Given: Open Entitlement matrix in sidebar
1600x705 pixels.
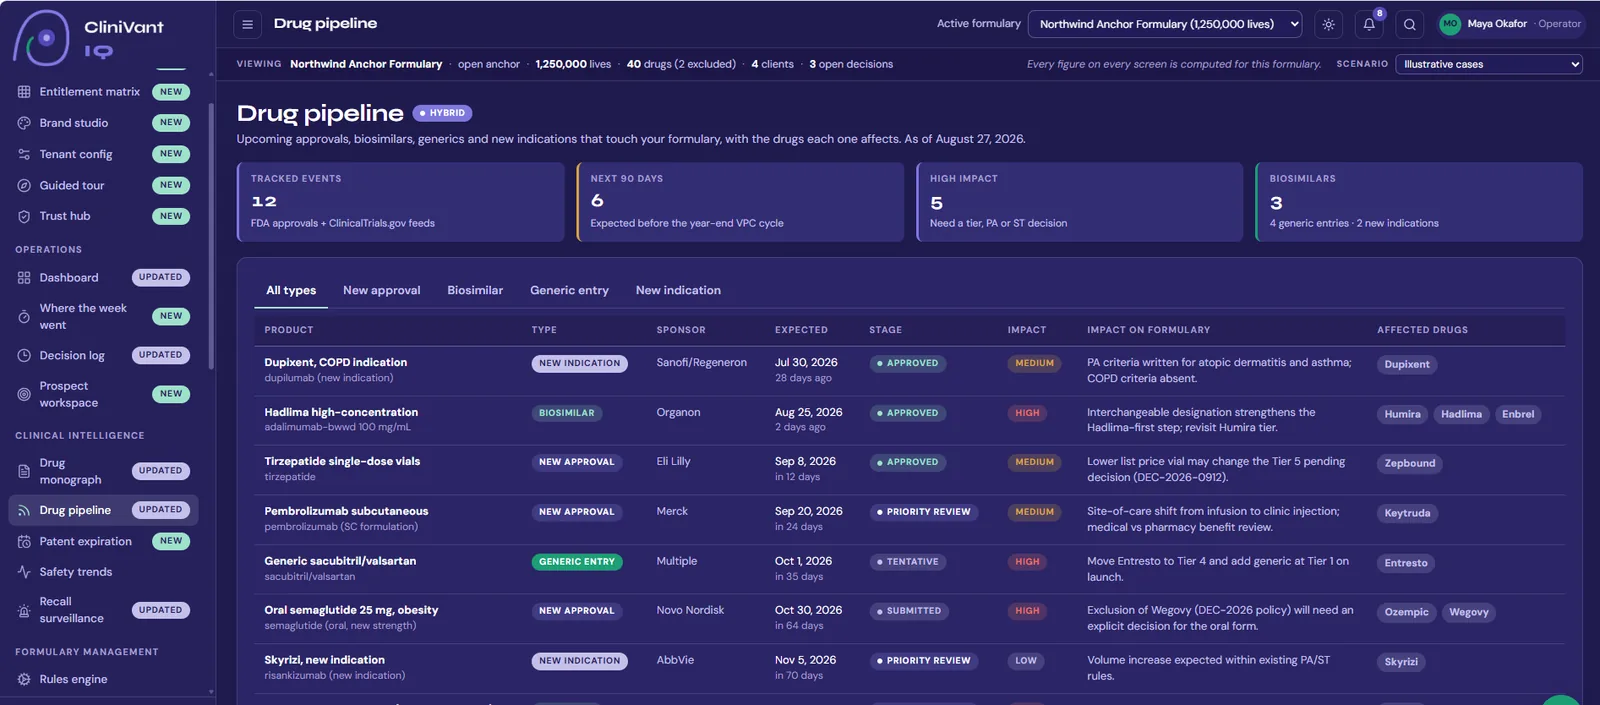Looking at the screenshot, I should [104, 92].
